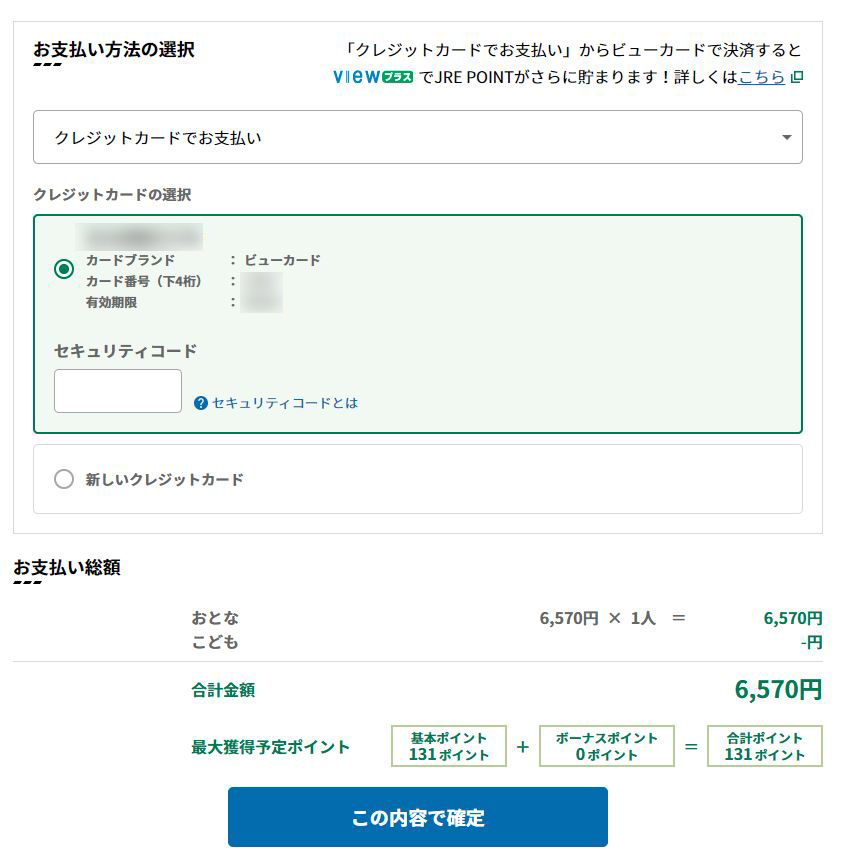This screenshot has height=863, width=843.
Task: Click the blurred card name at top of card panel
Action: (x=139, y=237)
